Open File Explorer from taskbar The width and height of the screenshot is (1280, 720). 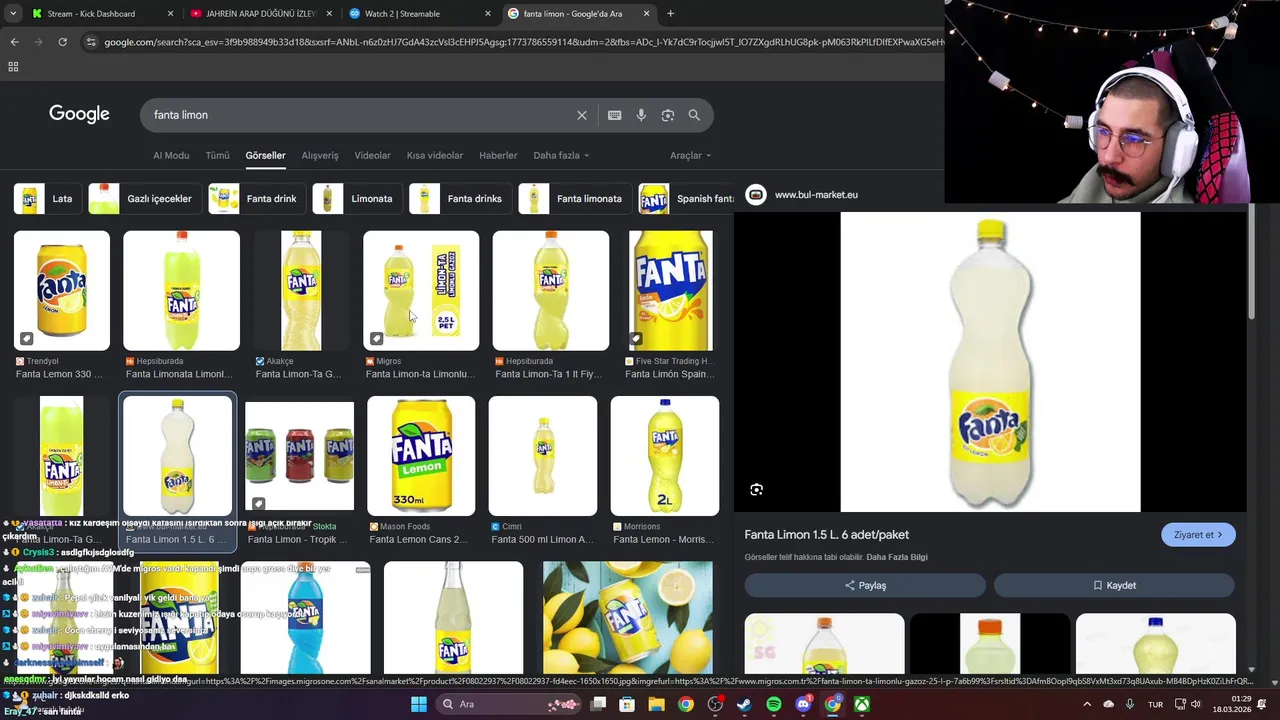click(x=656, y=704)
